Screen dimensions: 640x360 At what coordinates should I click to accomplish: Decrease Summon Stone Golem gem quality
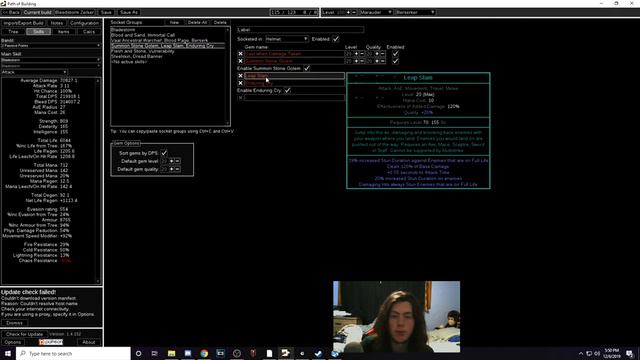pos(383,61)
